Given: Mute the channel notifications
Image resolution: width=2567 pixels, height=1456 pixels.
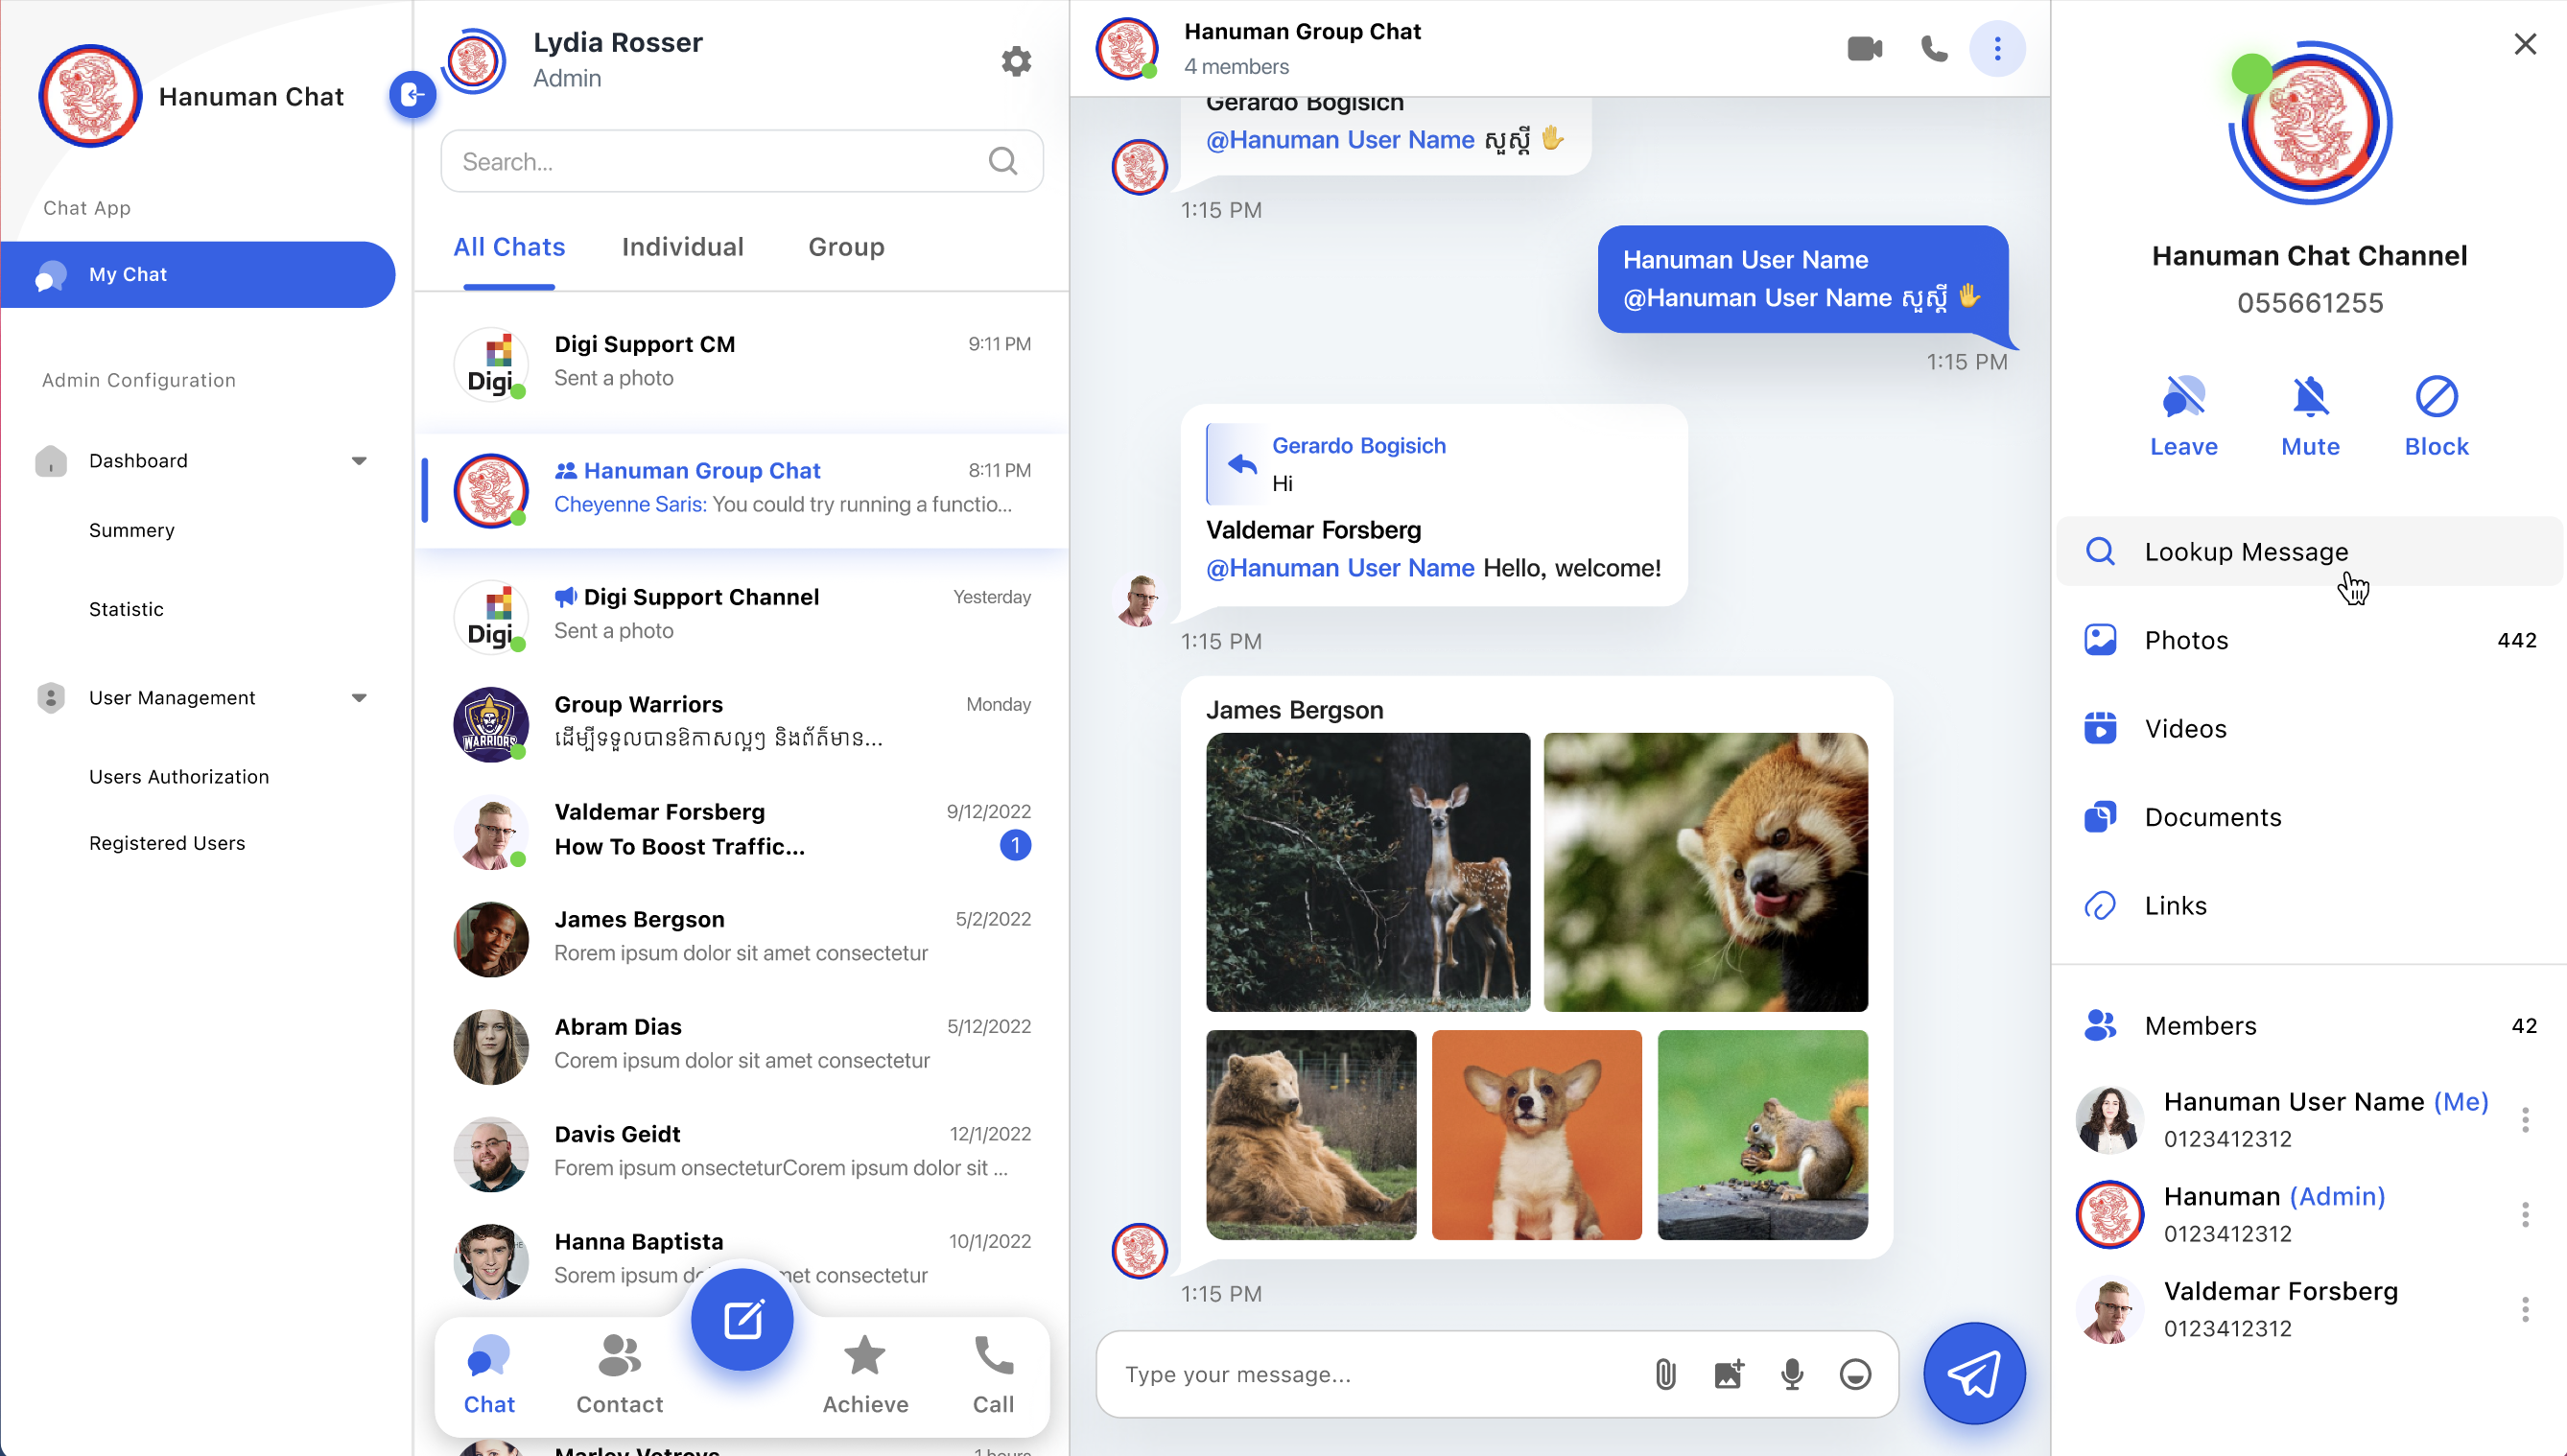Looking at the screenshot, I should click(x=2310, y=417).
